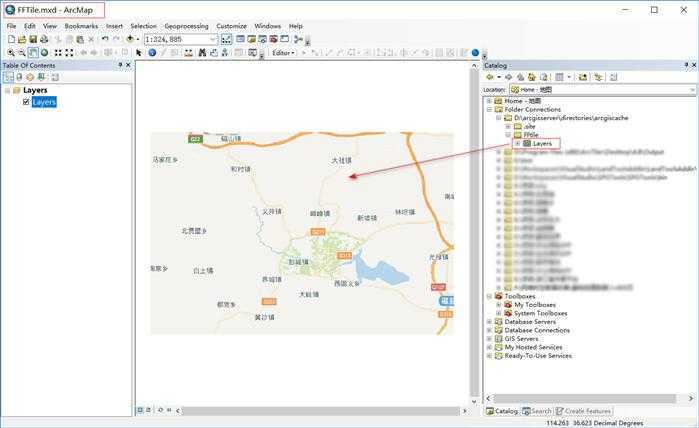Expand the GIS Servers node
The height and width of the screenshot is (428, 699).
tap(489, 338)
